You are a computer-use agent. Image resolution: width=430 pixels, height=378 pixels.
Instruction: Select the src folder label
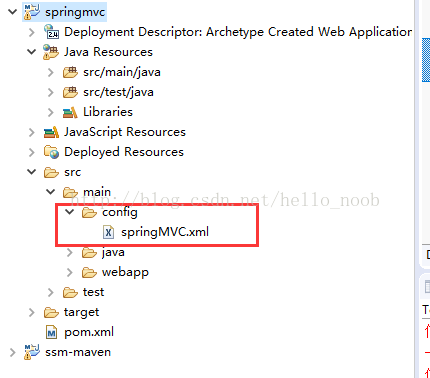(x=72, y=172)
